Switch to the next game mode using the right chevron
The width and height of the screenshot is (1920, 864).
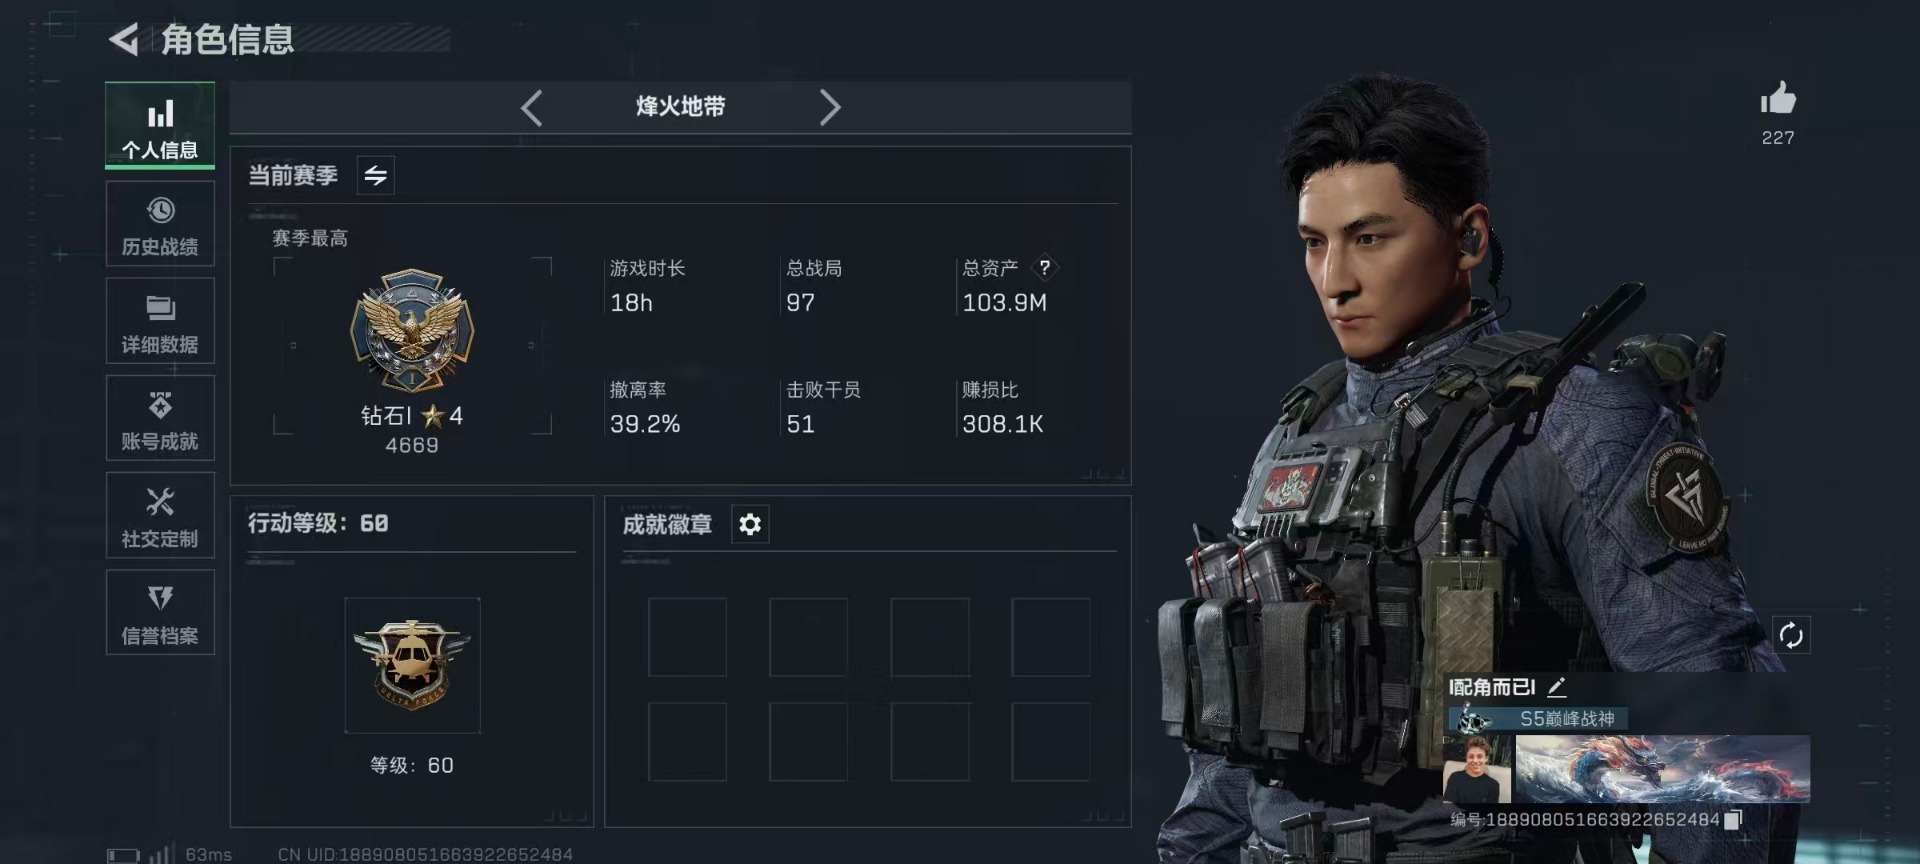829,108
